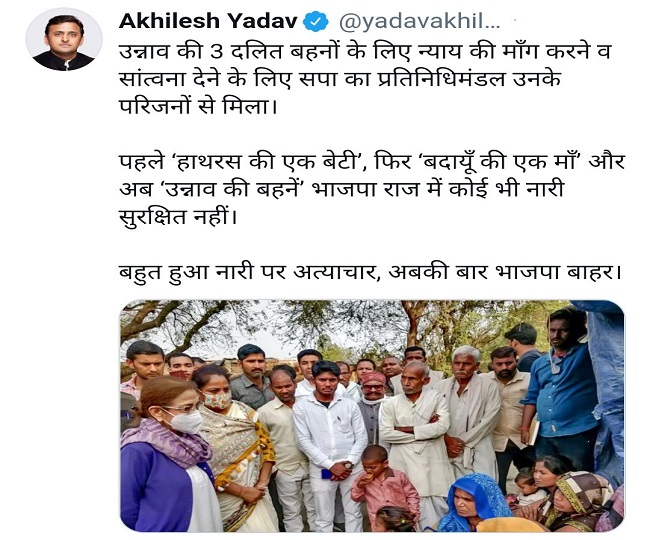
Task: Select first tweet paragraph starting with उन्नाव की 3
Action: 365,79
